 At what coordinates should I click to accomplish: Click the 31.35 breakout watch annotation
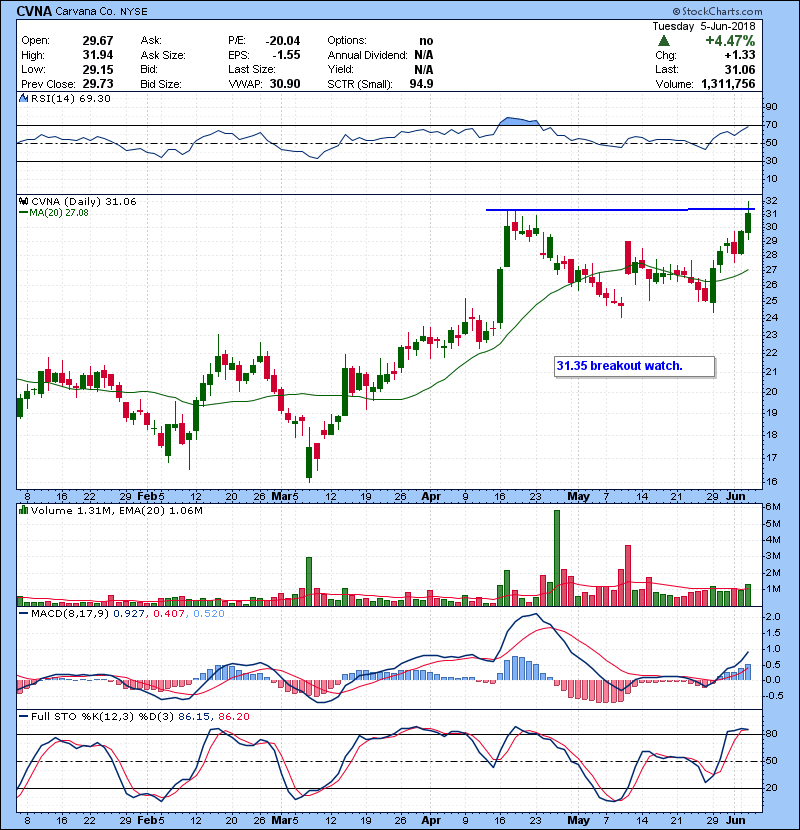[x=619, y=366]
